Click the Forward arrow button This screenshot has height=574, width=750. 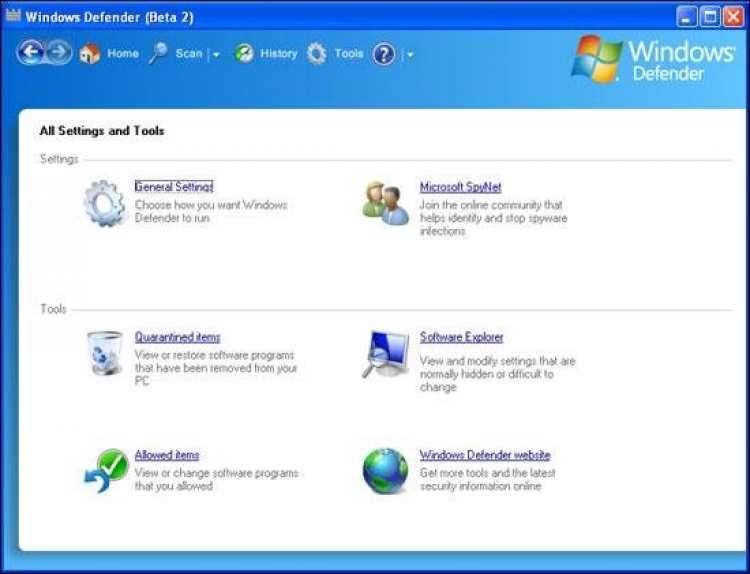coord(59,53)
